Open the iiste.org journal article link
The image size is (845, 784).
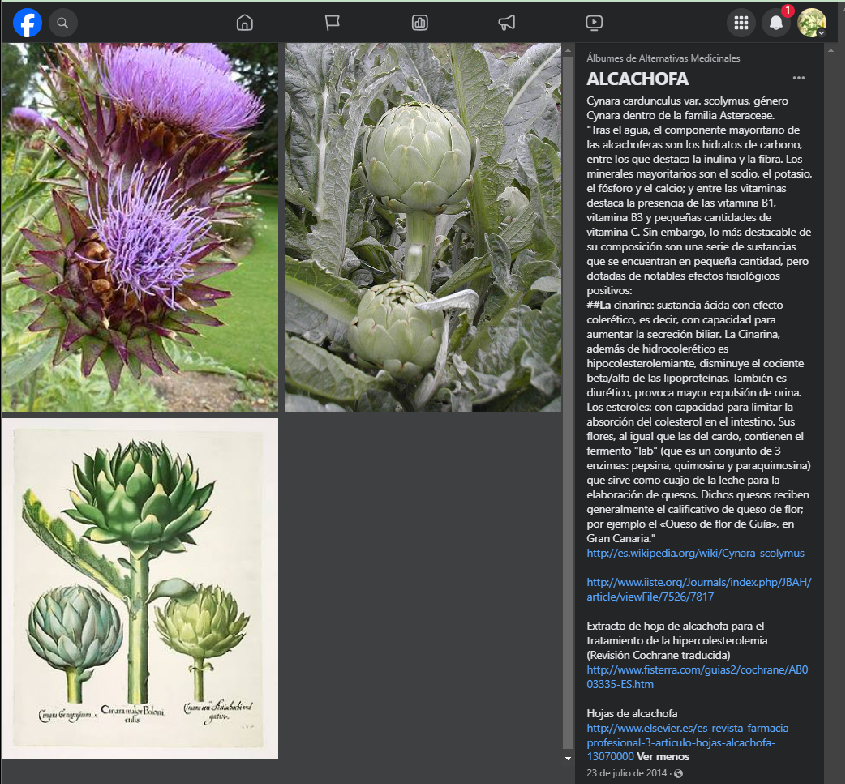click(698, 589)
